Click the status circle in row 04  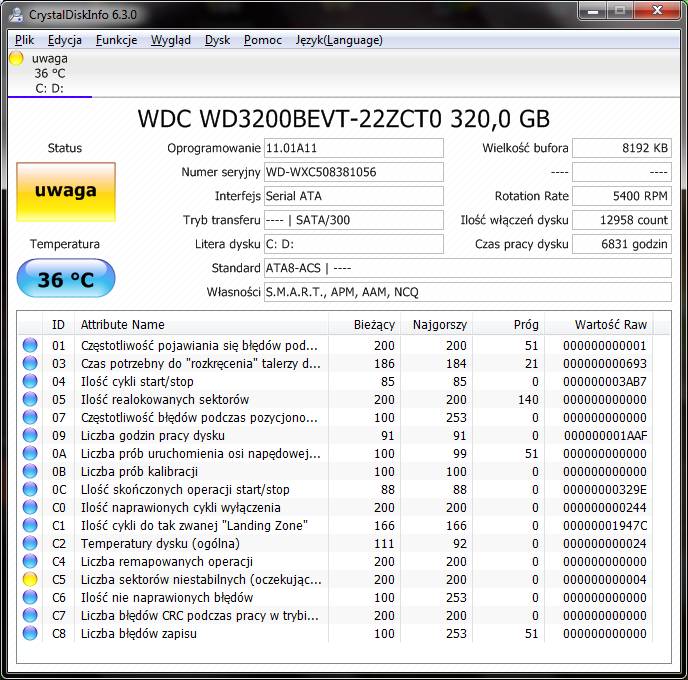tap(30, 381)
